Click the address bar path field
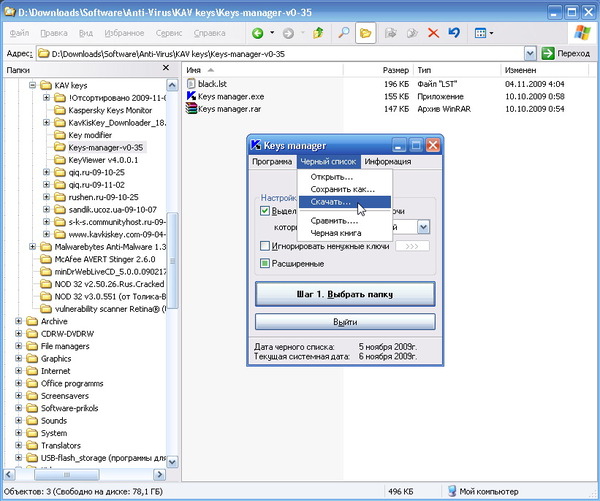Viewport: 600px width, 501px height. 280,54
